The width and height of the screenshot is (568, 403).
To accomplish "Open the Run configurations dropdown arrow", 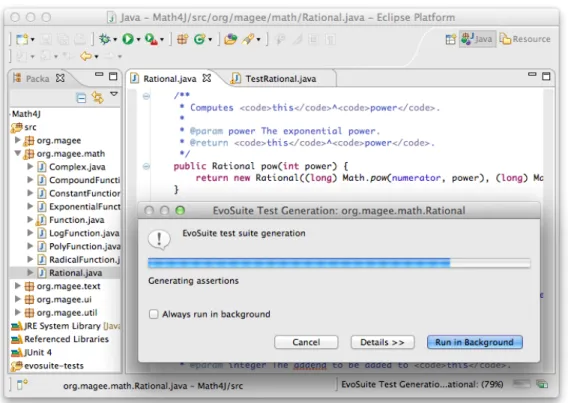I will (x=138, y=39).
